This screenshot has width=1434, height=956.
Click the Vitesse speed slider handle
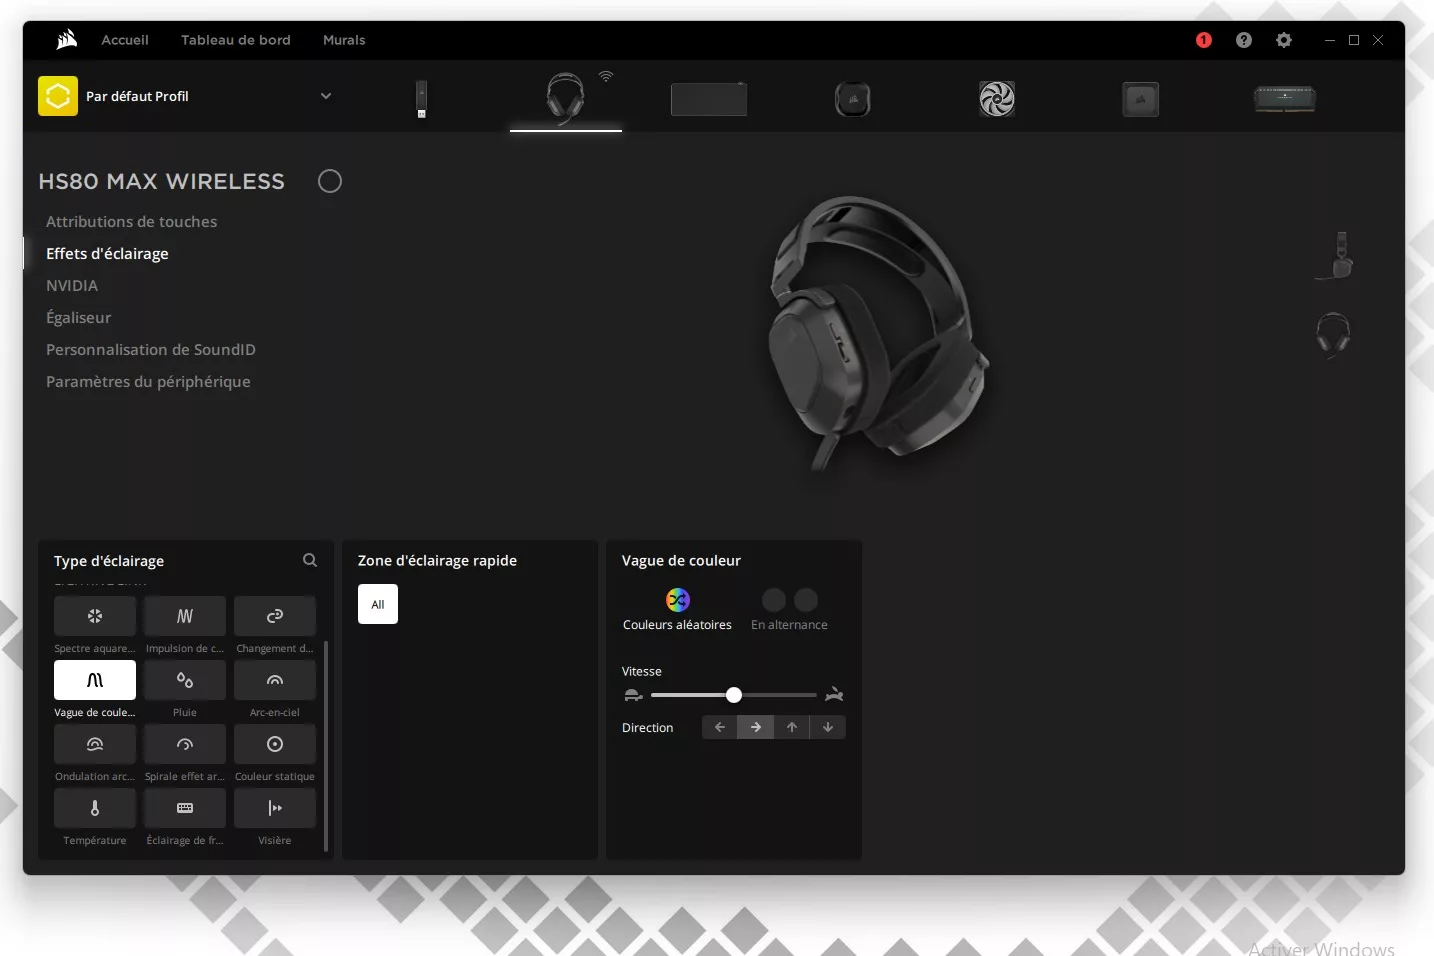pos(734,695)
